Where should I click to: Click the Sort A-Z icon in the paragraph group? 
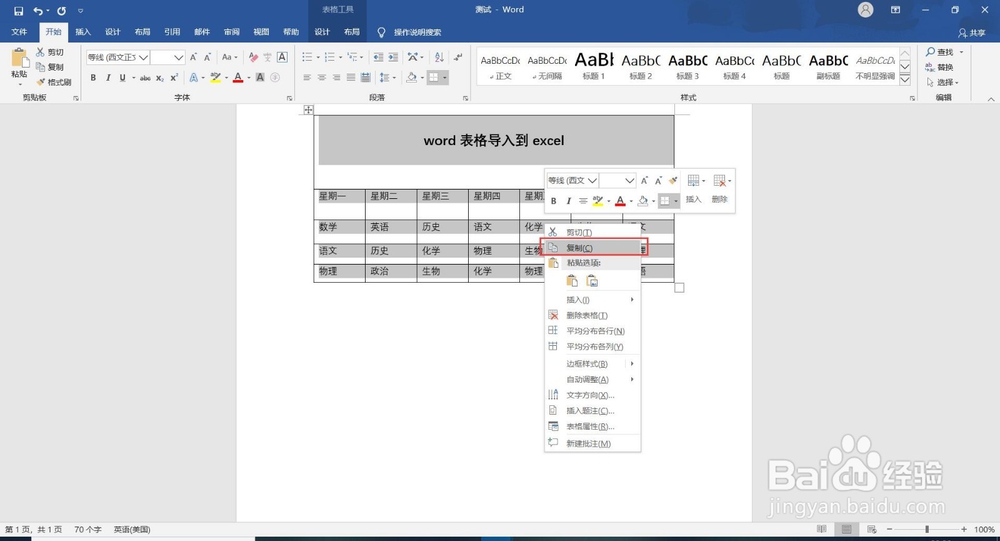[x=439, y=57]
